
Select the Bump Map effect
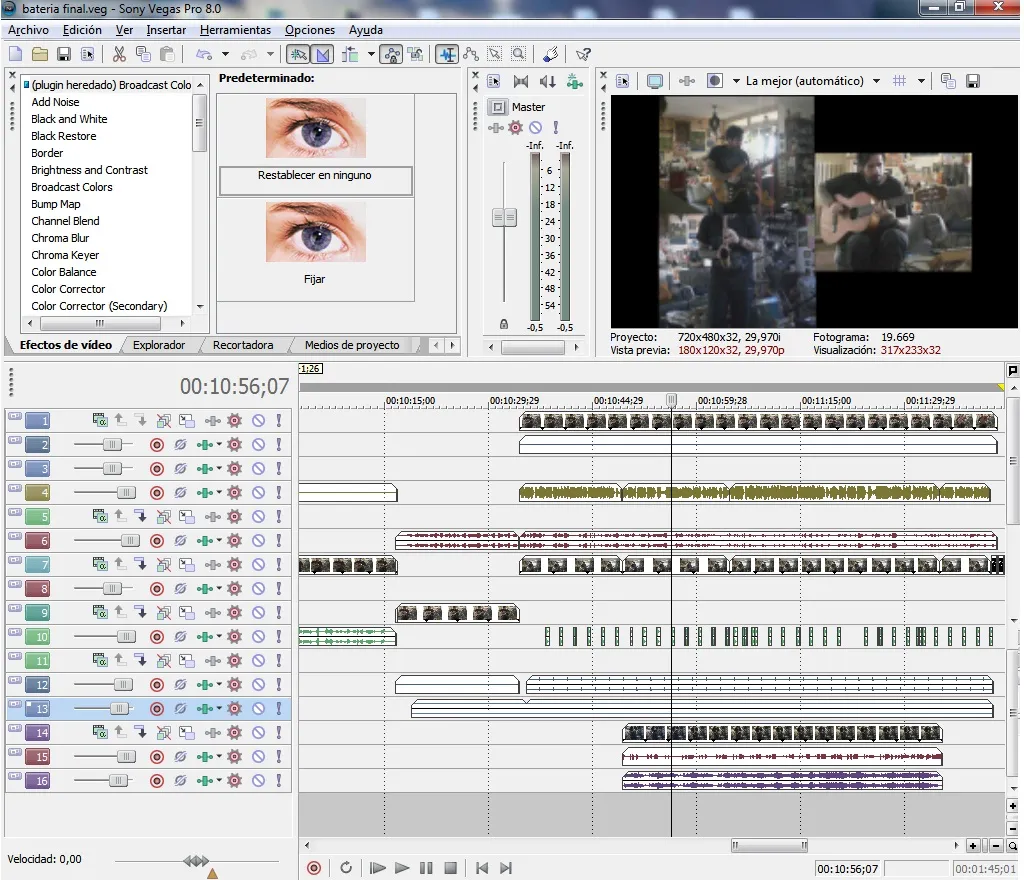pyautogui.click(x=56, y=204)
